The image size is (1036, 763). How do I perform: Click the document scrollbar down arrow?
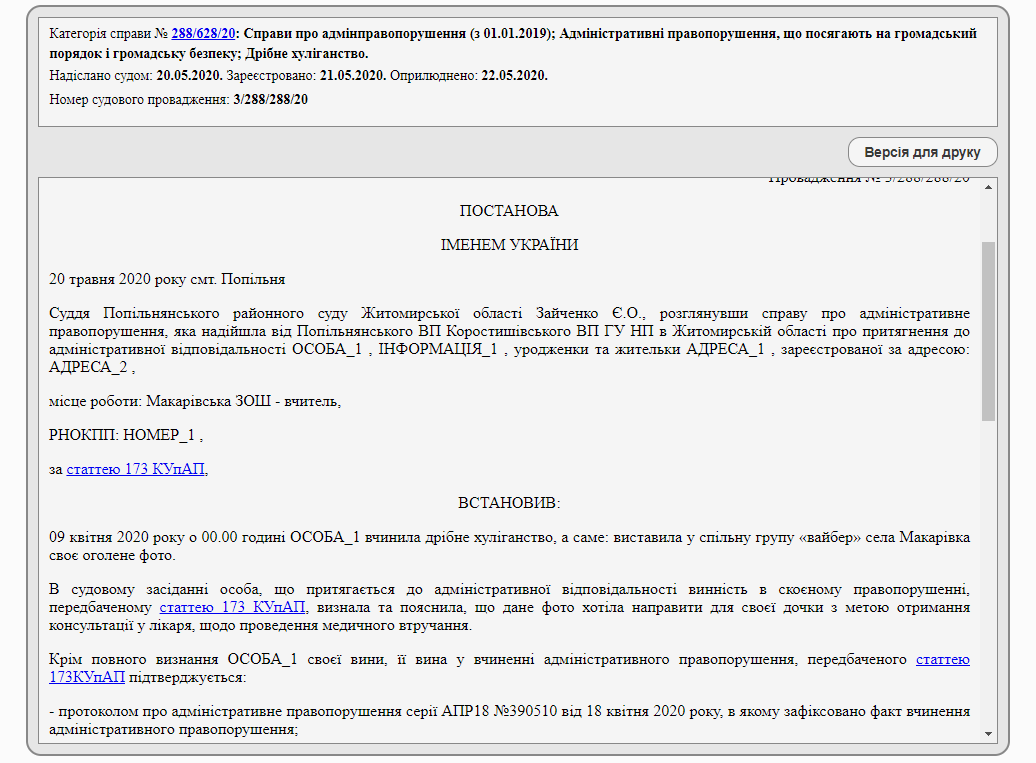point(988,733)
